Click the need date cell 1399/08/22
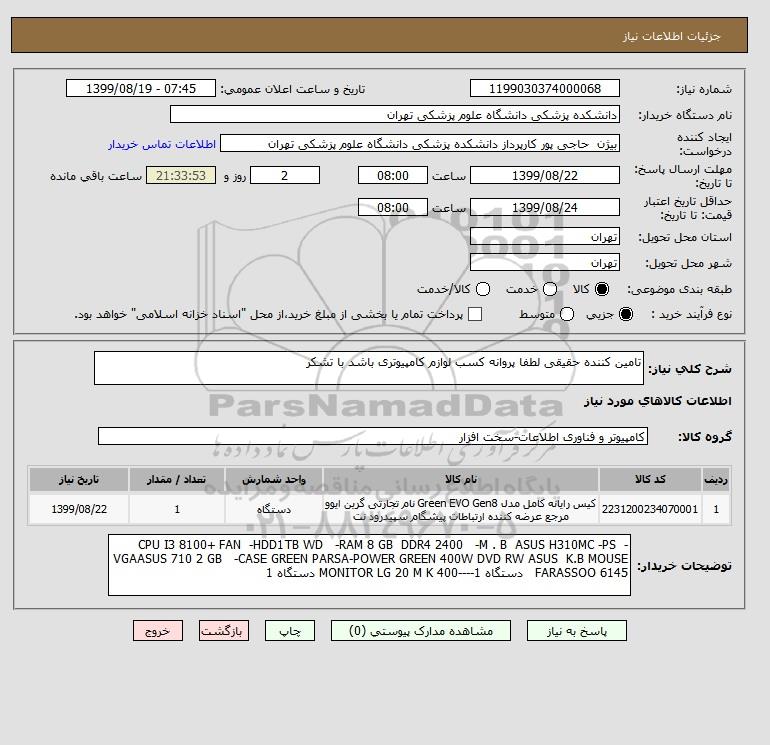Screen dimensions: 770x745 [x=79, y=509]
